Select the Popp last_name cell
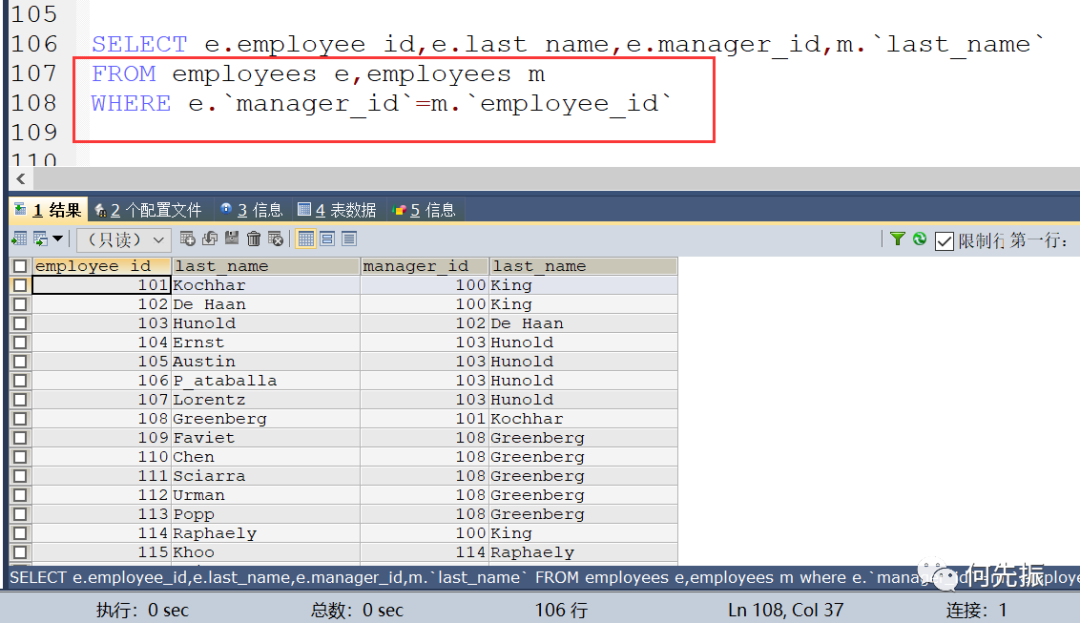Image resolution: width=1080 pixels, height=623 pixels. pyautogui.click(x=265, y=514)
